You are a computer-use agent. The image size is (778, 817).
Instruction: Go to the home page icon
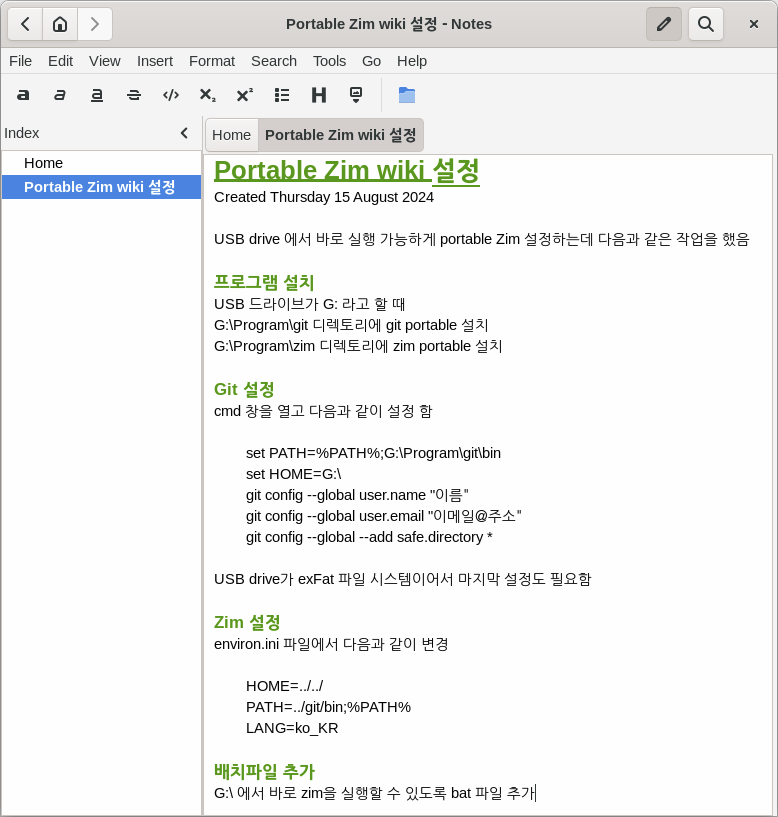(x=60, y=24)
